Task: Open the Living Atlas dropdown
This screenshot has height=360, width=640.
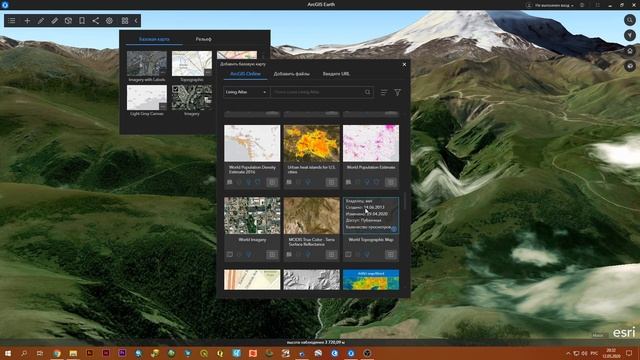Action: tap(246, 92)
